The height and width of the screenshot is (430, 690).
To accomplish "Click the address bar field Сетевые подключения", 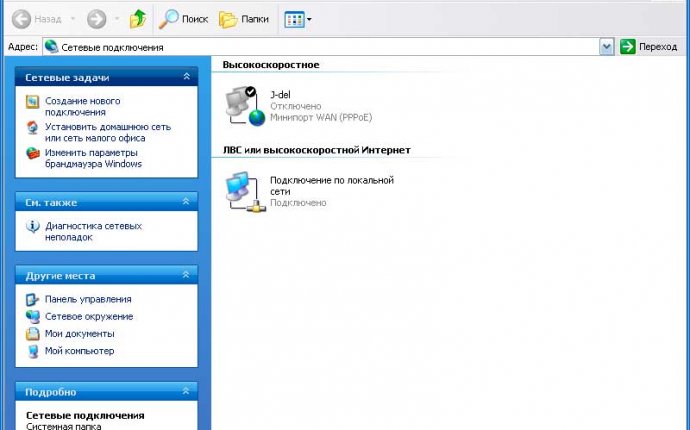I will (320, 47).
